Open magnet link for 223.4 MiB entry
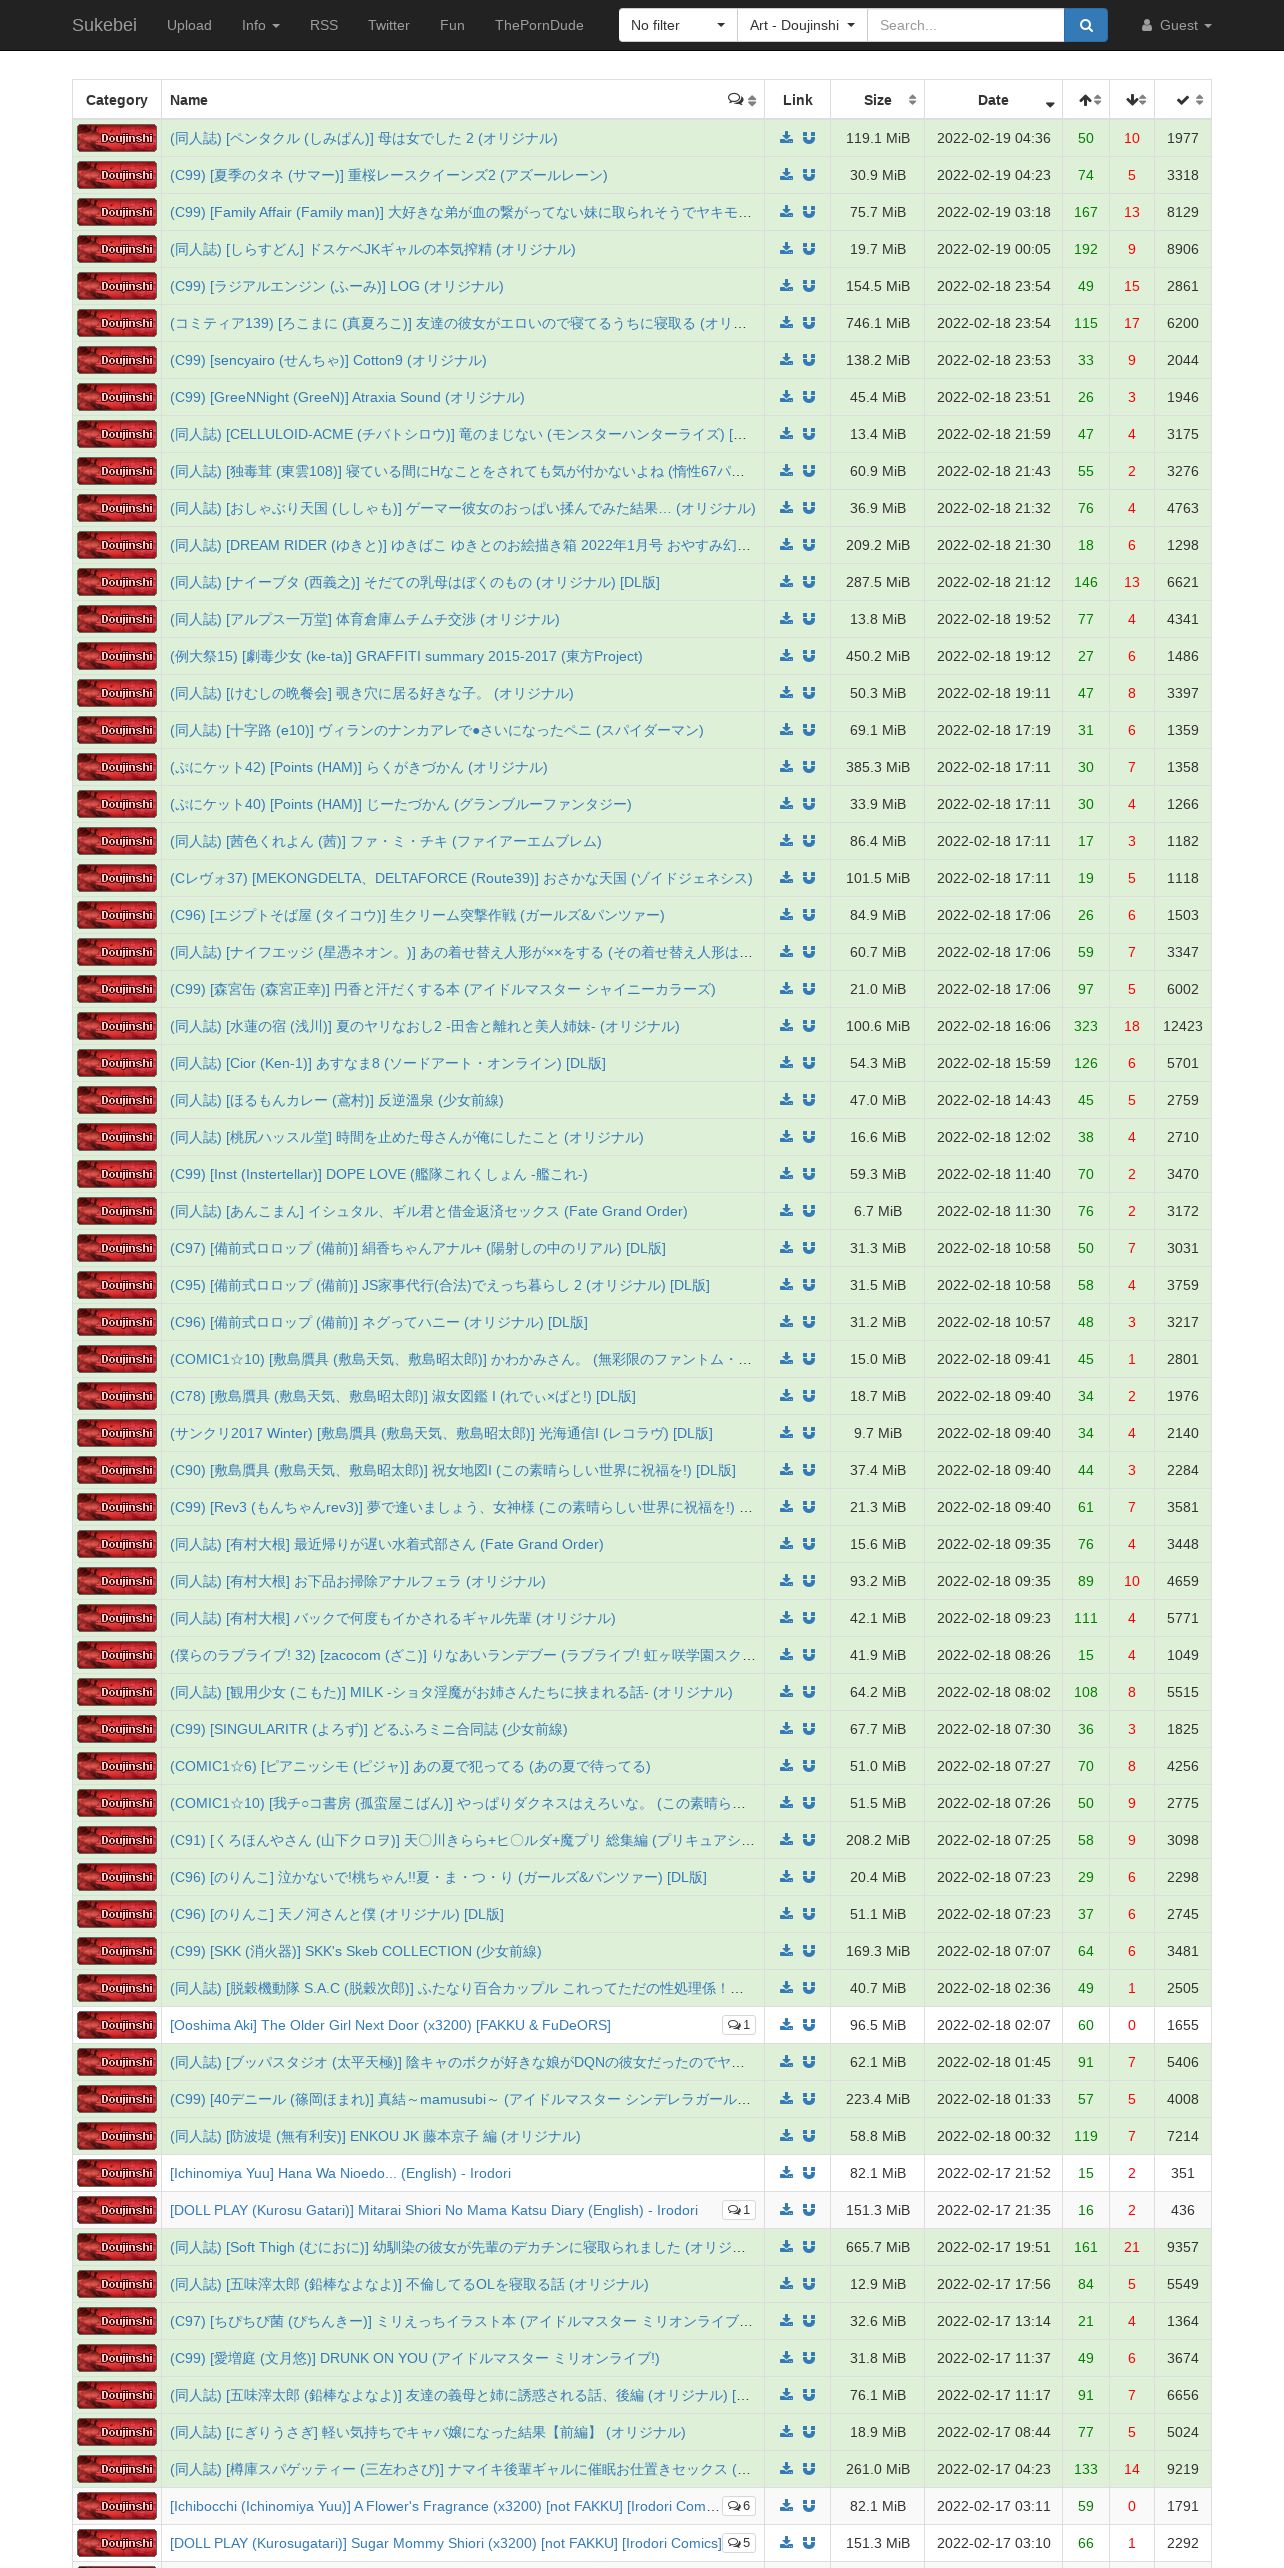 coord(809,2099)
